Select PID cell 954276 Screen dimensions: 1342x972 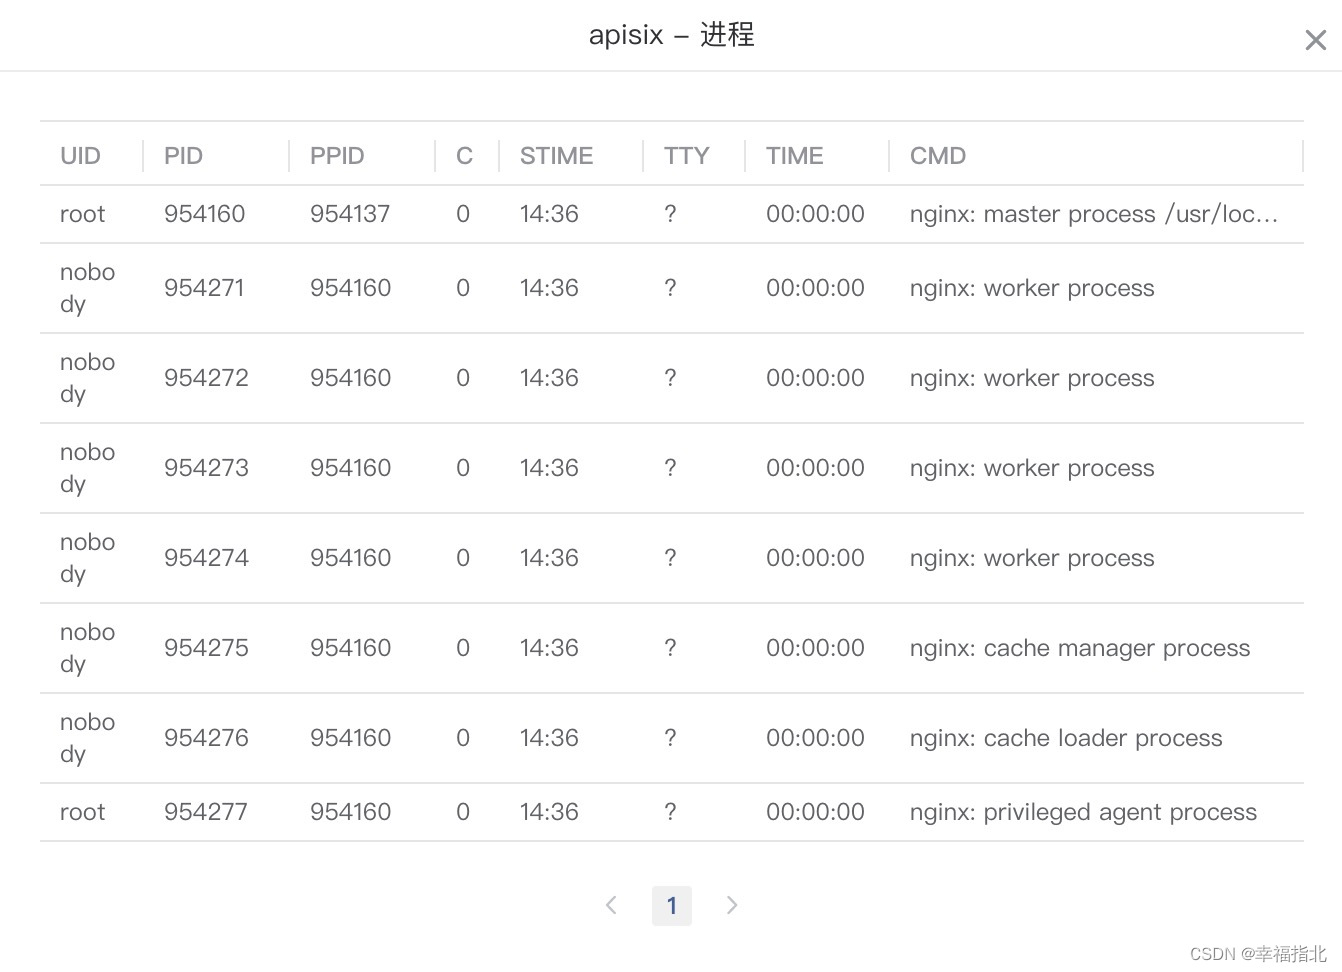[x=206, y=738]
